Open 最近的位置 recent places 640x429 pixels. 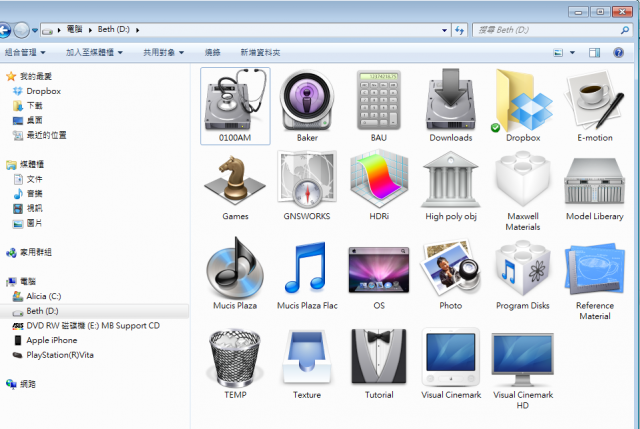pyautogui.click(x=40, y=135)
